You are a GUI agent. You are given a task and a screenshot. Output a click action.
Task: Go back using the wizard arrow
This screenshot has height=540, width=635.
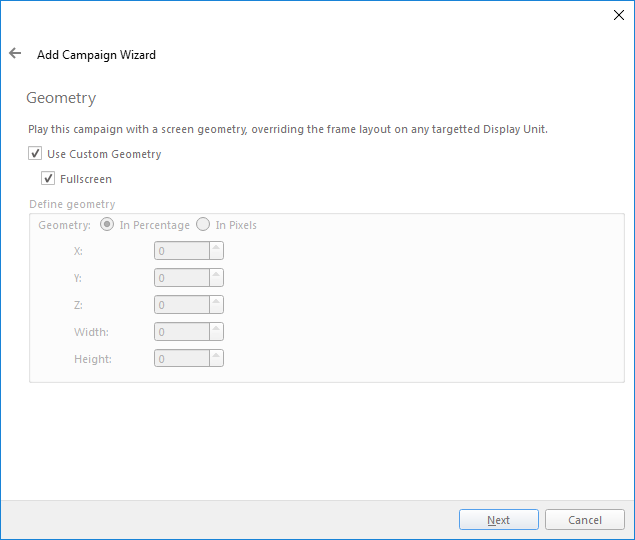pos(15,53)
